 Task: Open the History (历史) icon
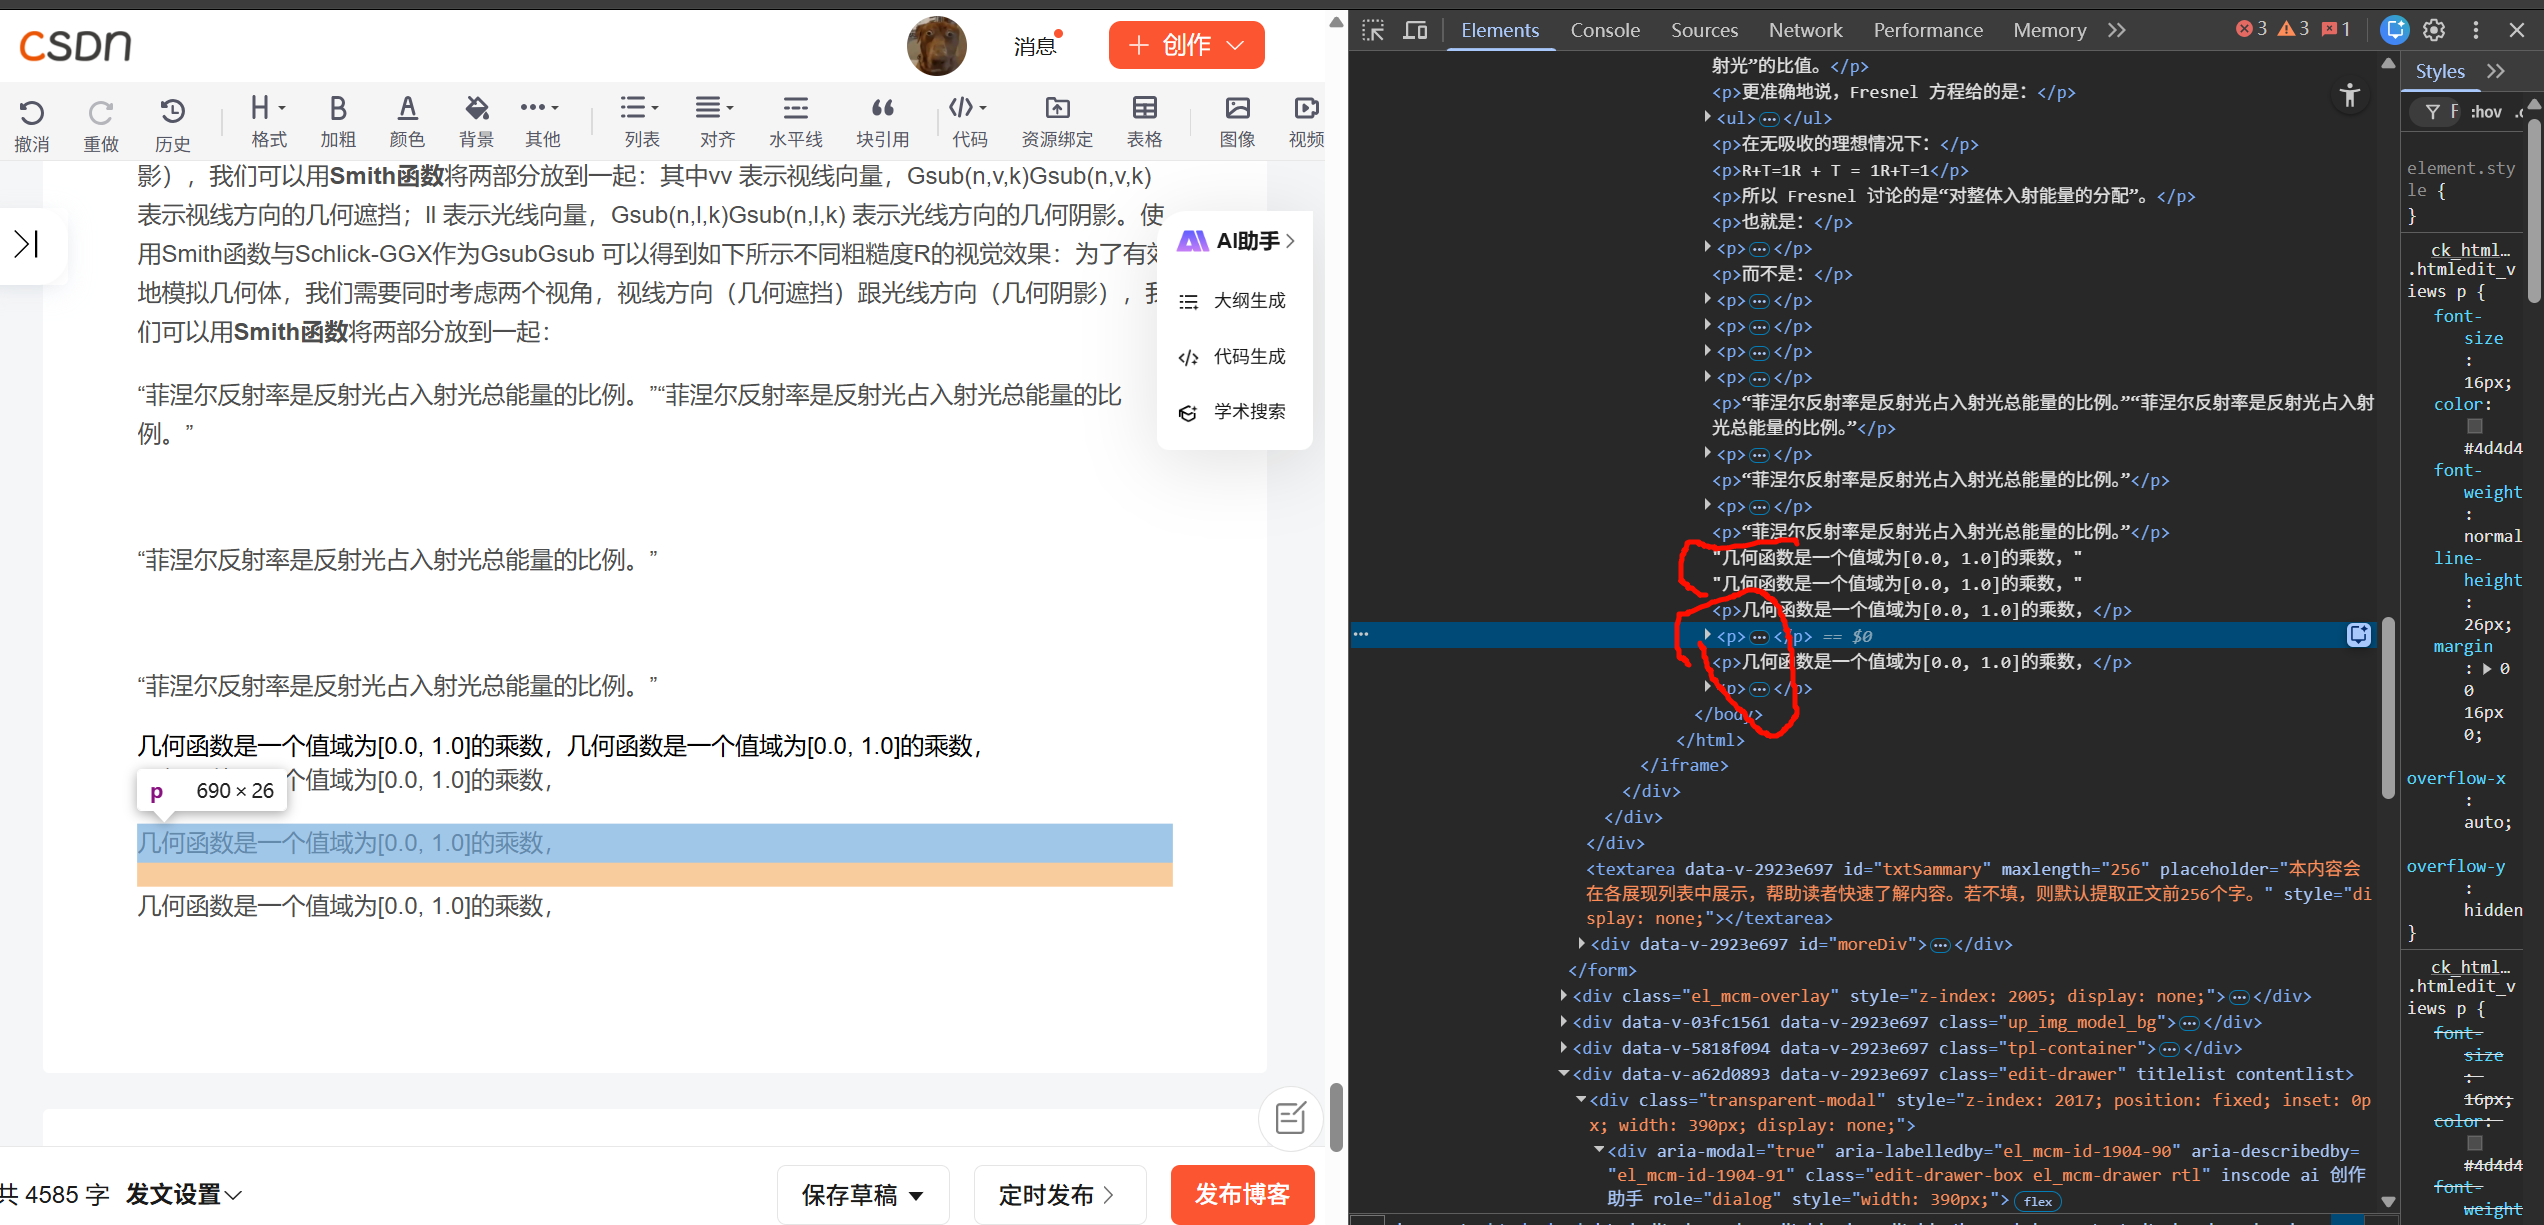(172, 113)
